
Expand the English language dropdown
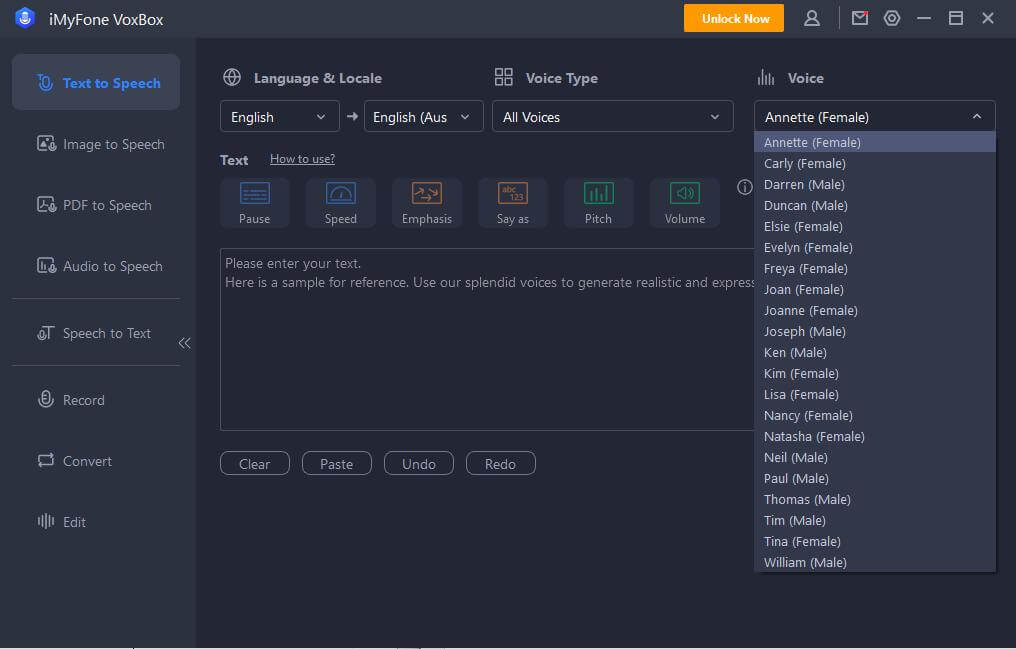[x=280, y=117]
